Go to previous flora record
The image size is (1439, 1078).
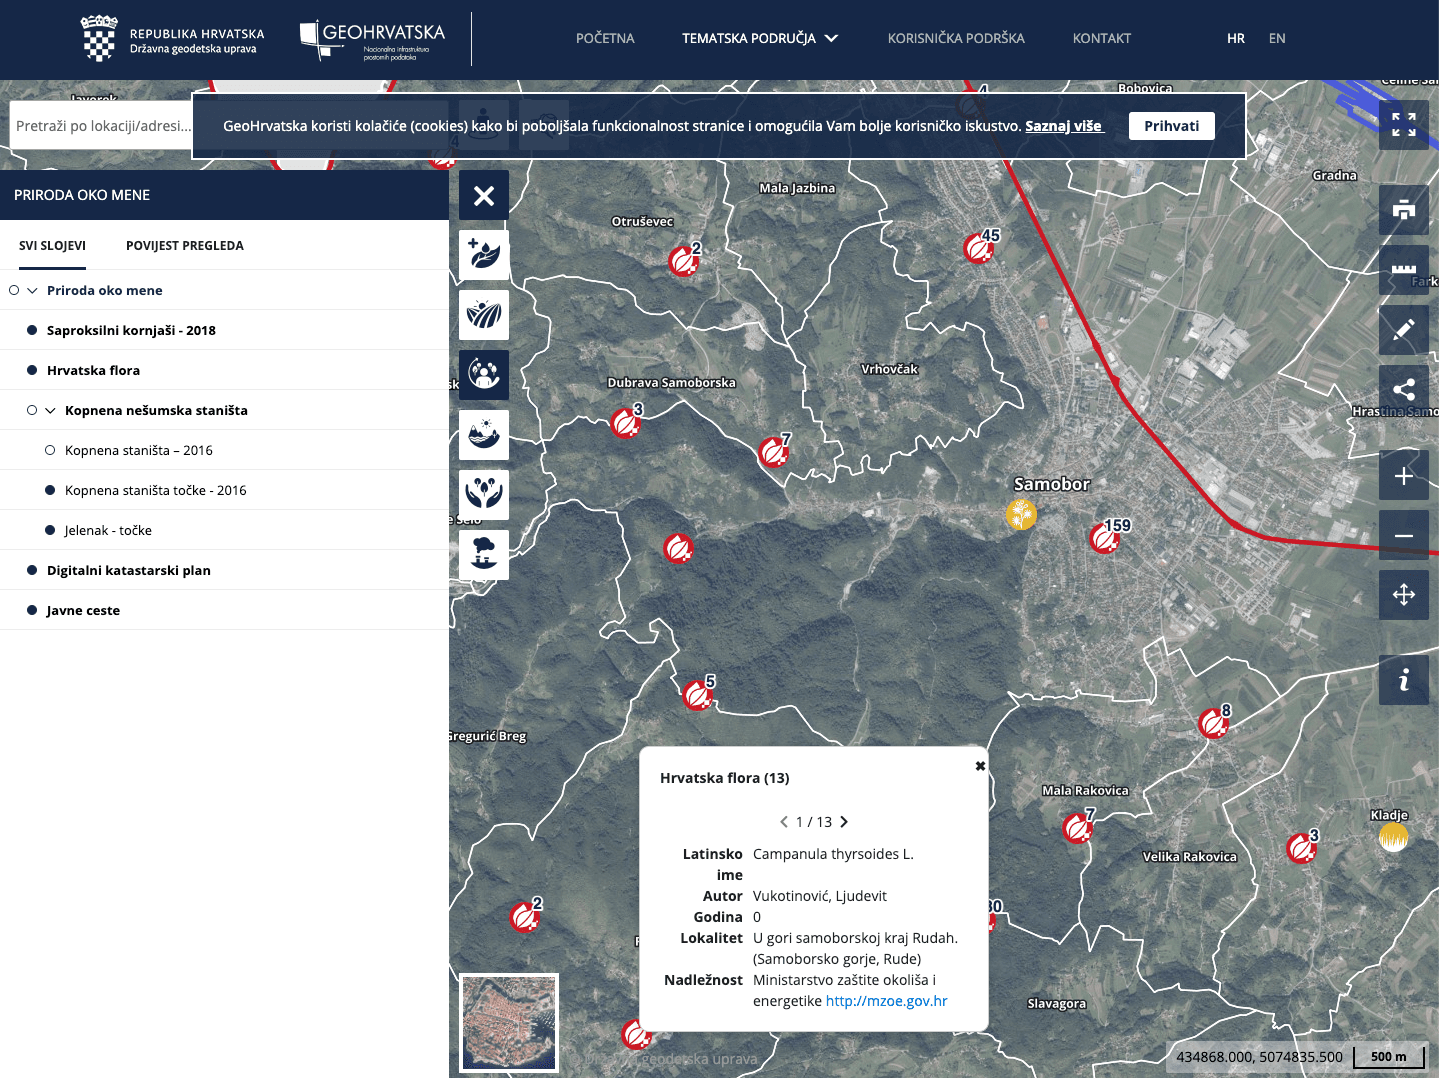pos(784,822)
